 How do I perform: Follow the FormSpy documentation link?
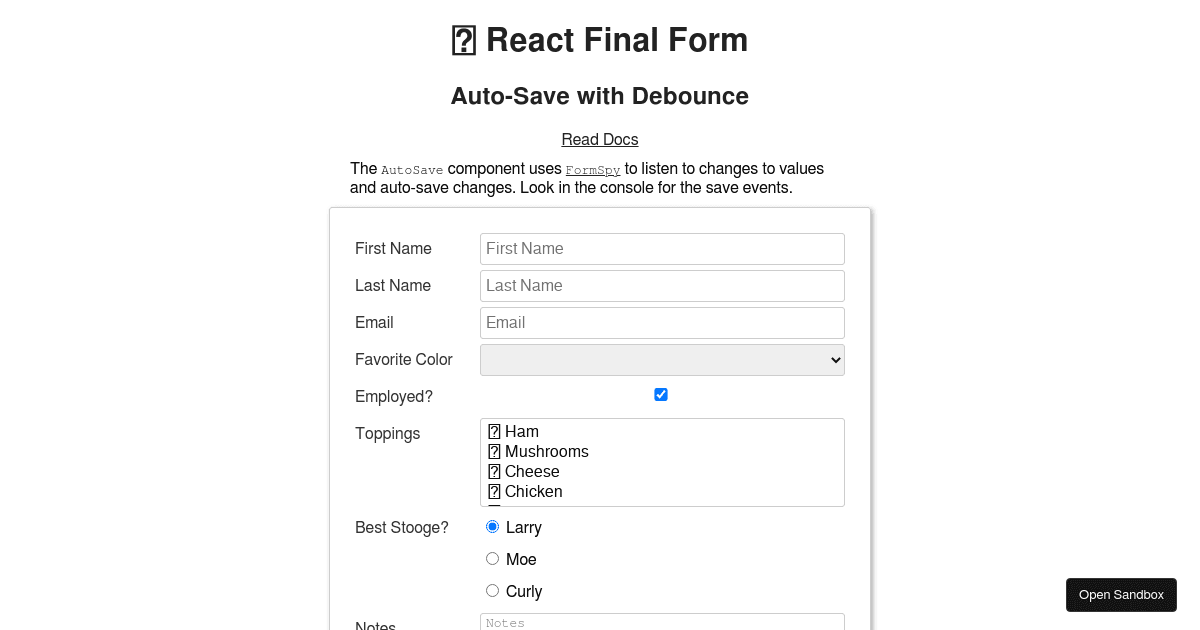tap(592, 170)
